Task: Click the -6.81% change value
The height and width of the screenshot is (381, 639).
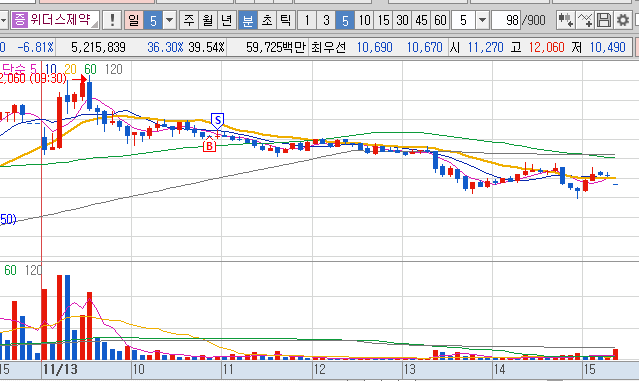Action: [35, 48]
